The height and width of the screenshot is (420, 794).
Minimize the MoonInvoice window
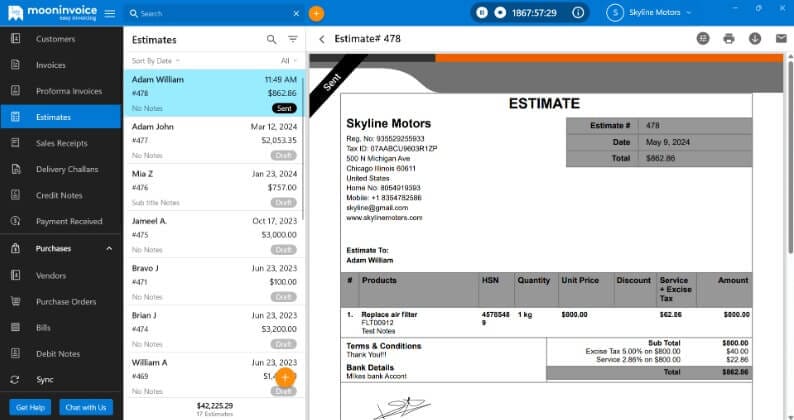point(735,9)
